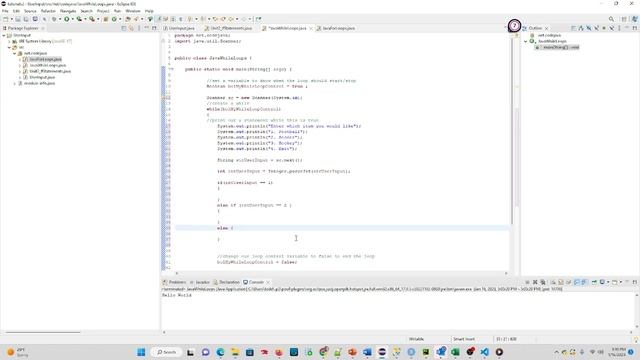This screenshot has height=360, width=640.
Task: Clear the console output icon
Action: click(x=553, y=282)
